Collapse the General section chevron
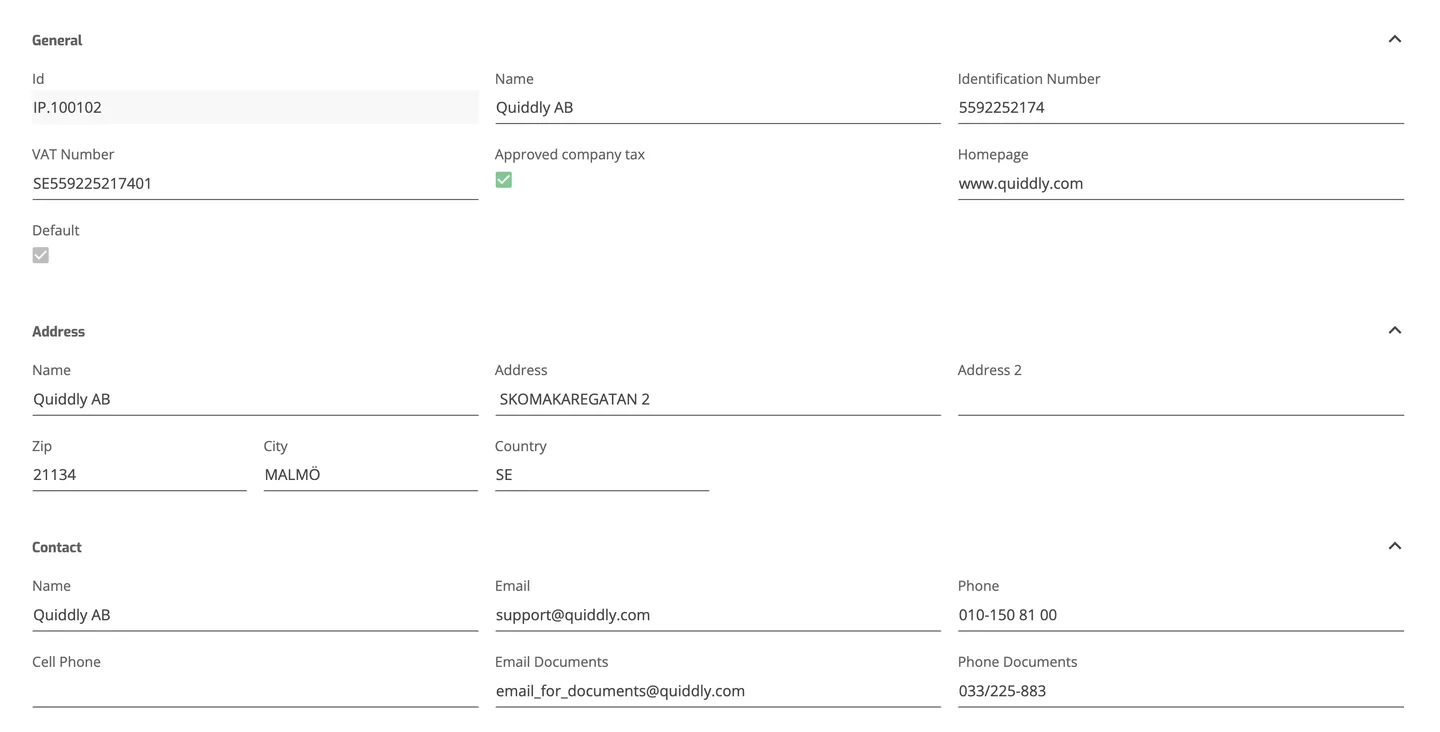 pyautogui.click(x=1394, y=39)
